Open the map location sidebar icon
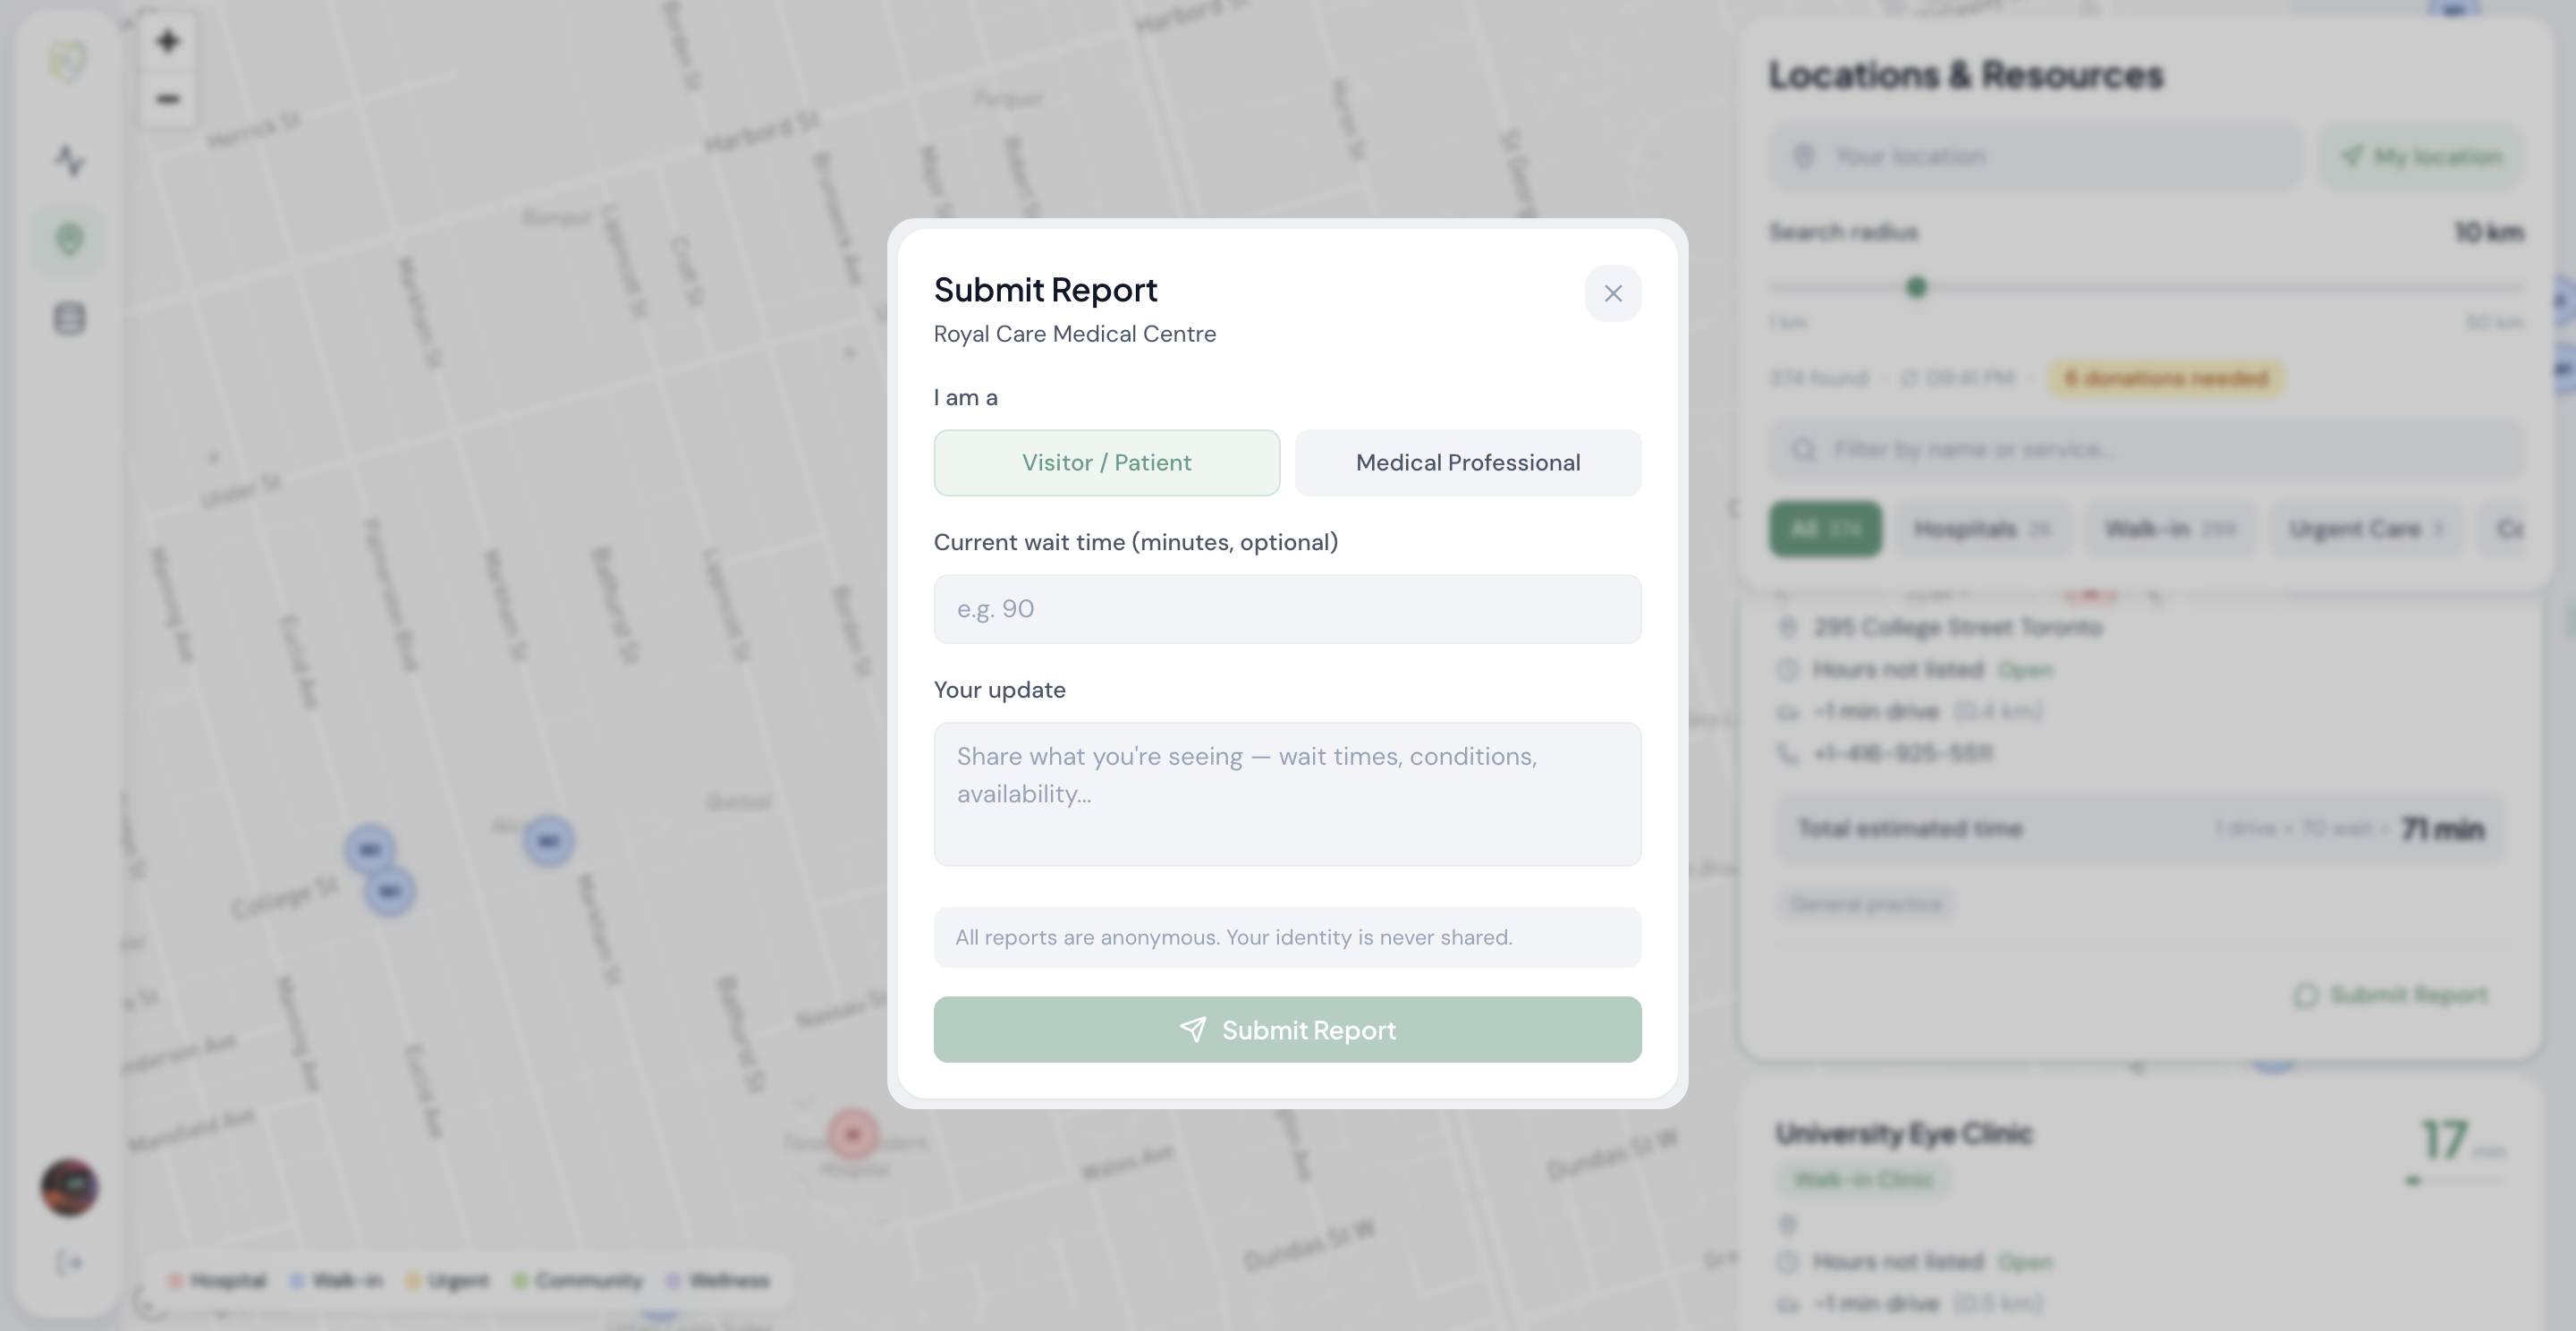 tap(69, 240)
